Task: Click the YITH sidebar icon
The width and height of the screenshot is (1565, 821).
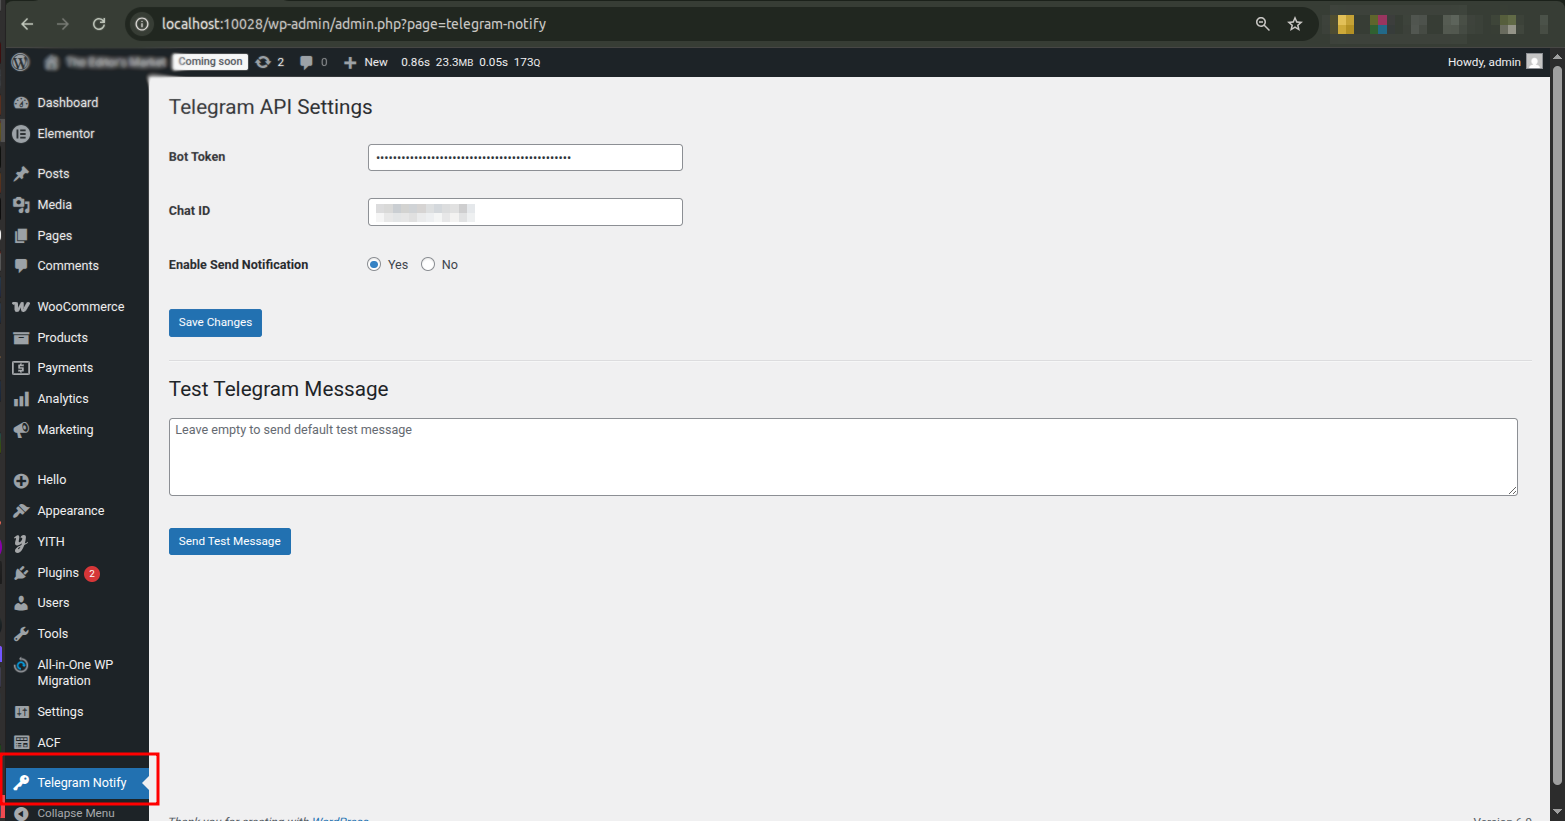Action: click(21, 542)
